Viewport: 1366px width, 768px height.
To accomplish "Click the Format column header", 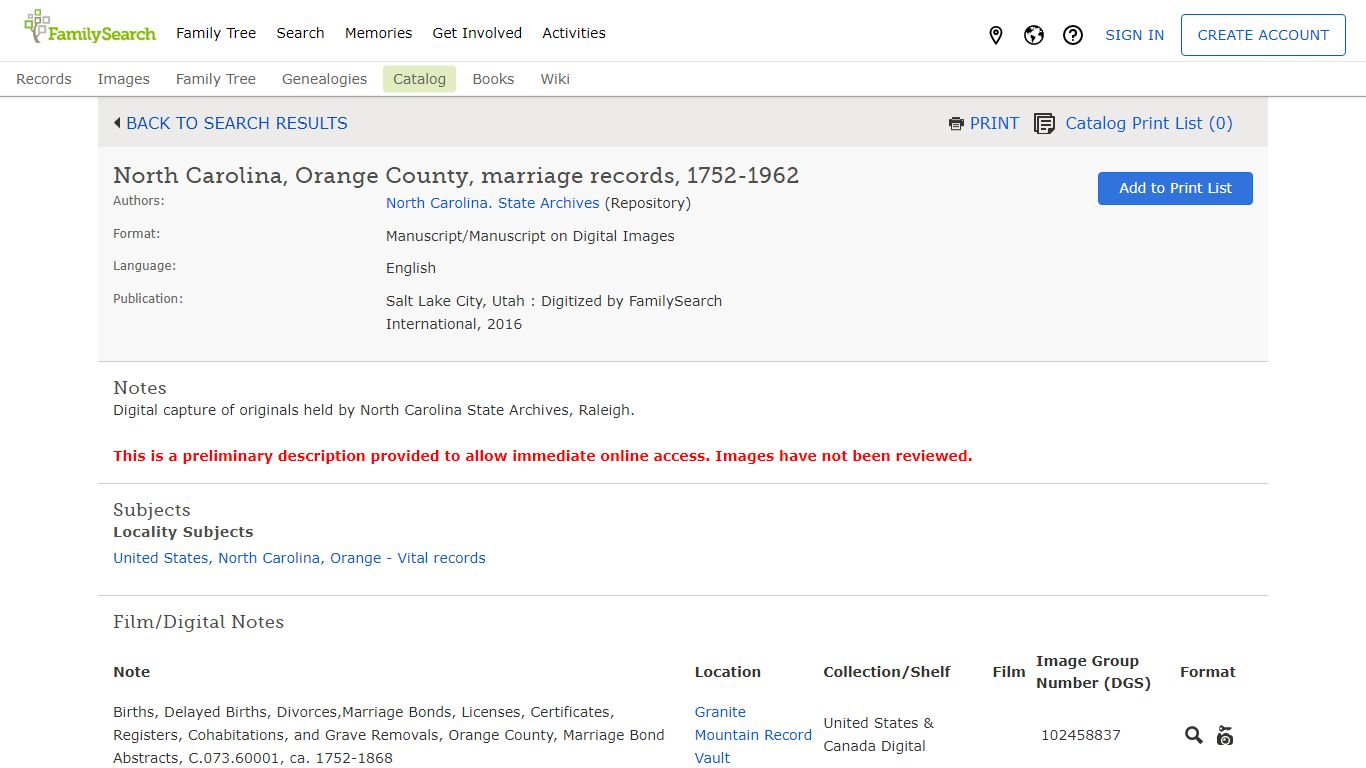I will [1207, 672].
